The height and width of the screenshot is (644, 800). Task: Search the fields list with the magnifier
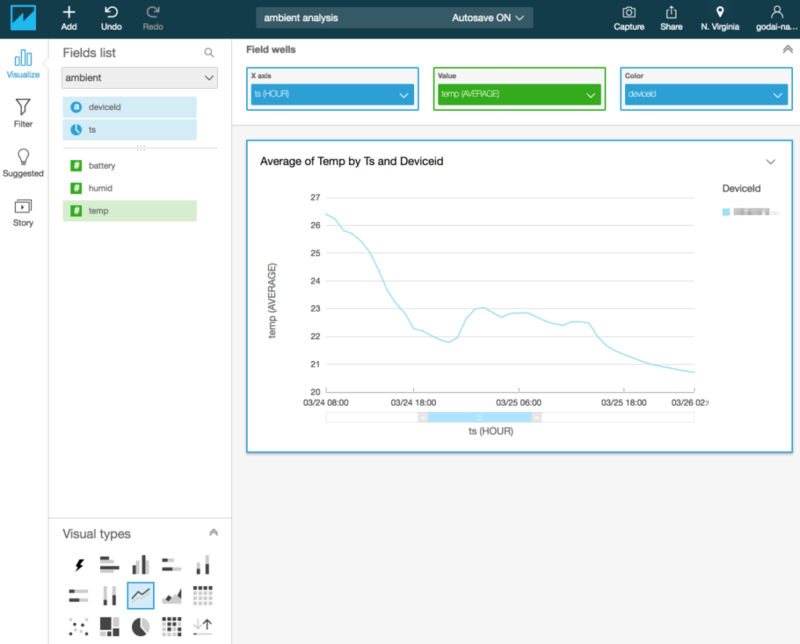click(x=209, y=53)
